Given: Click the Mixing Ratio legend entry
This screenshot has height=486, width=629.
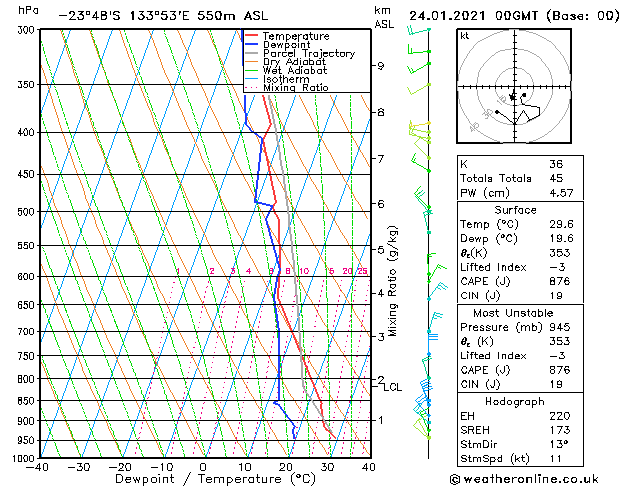Looking at the screenshot, I should point(295,88).
